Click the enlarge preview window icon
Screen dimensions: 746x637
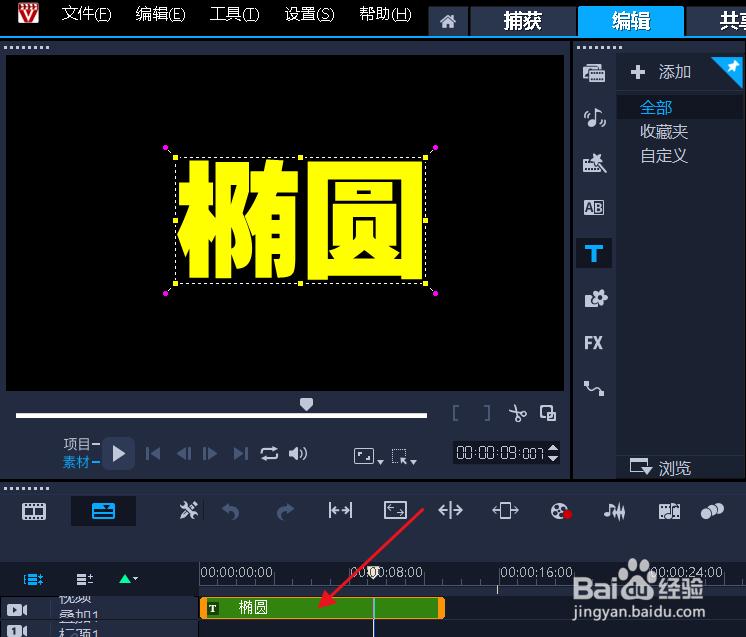click(548, 413)
